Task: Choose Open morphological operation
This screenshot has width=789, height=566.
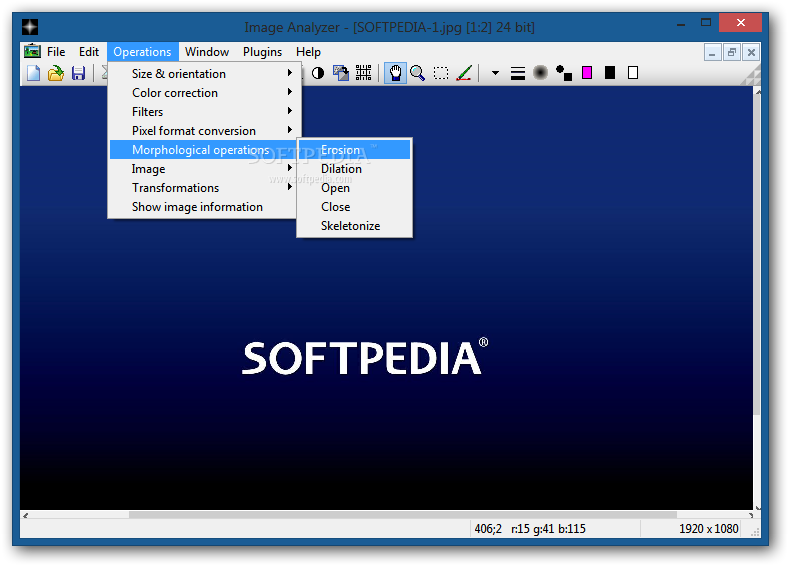Action: pos(355,188)
